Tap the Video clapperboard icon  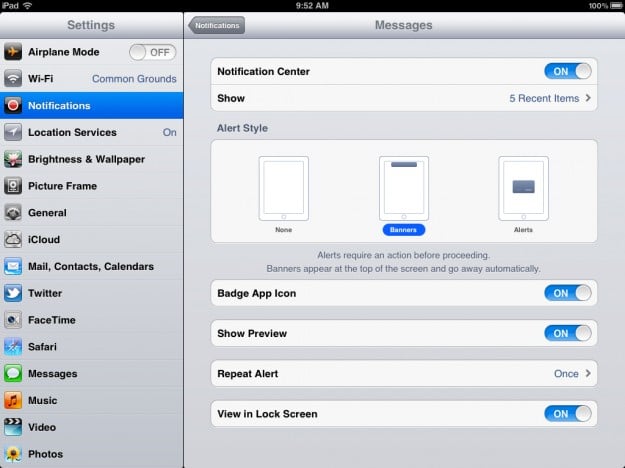13,427
